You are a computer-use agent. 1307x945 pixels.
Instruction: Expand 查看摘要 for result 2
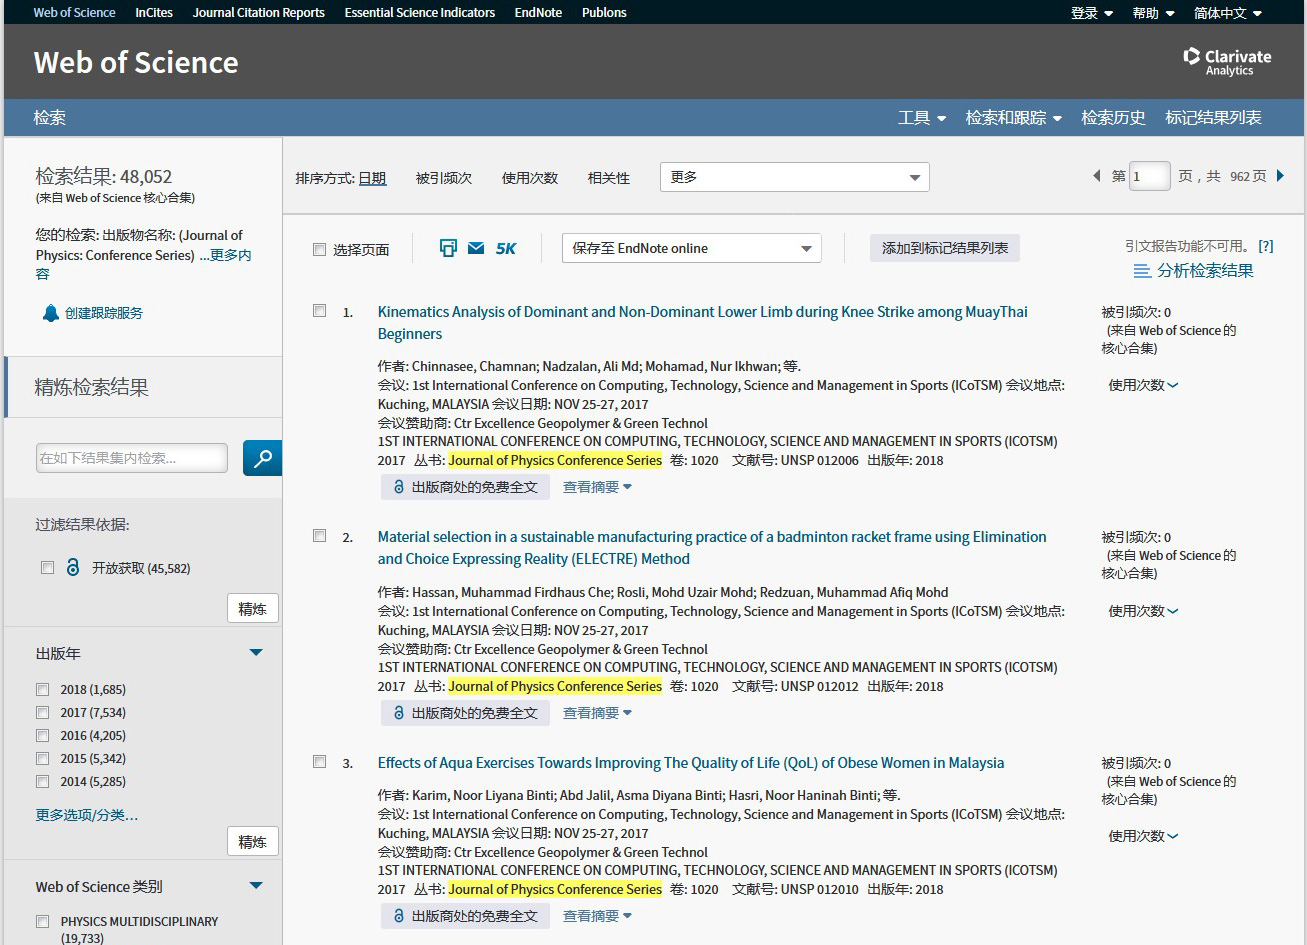[597, 713]
